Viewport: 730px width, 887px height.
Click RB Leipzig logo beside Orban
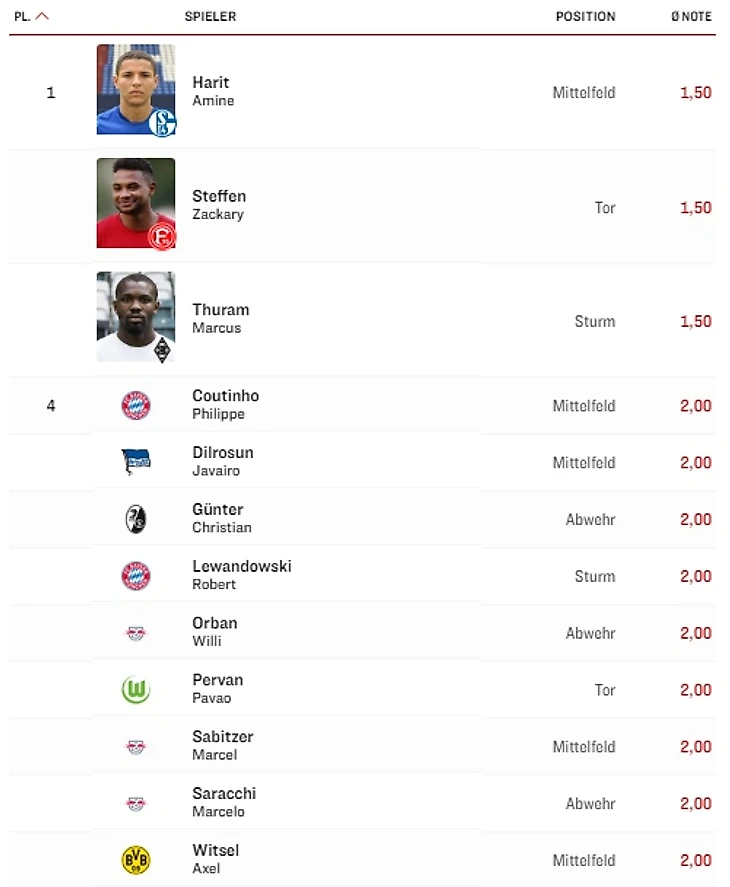[x=136, y=633]
